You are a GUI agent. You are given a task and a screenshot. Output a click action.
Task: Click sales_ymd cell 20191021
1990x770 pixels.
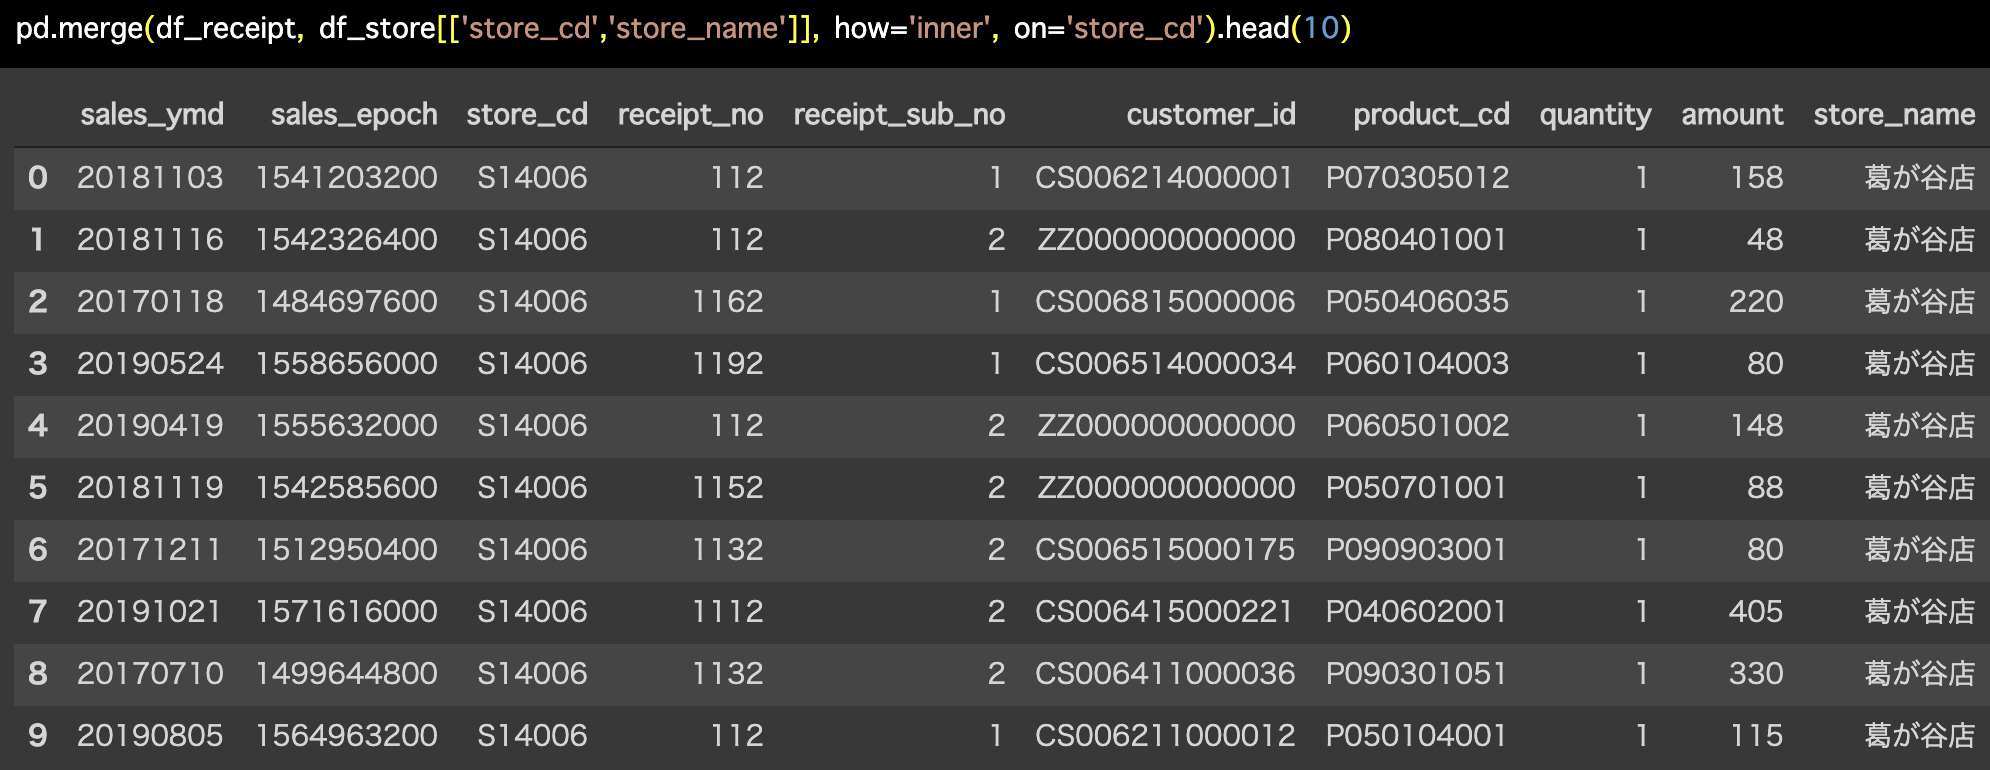coord(149,612)
